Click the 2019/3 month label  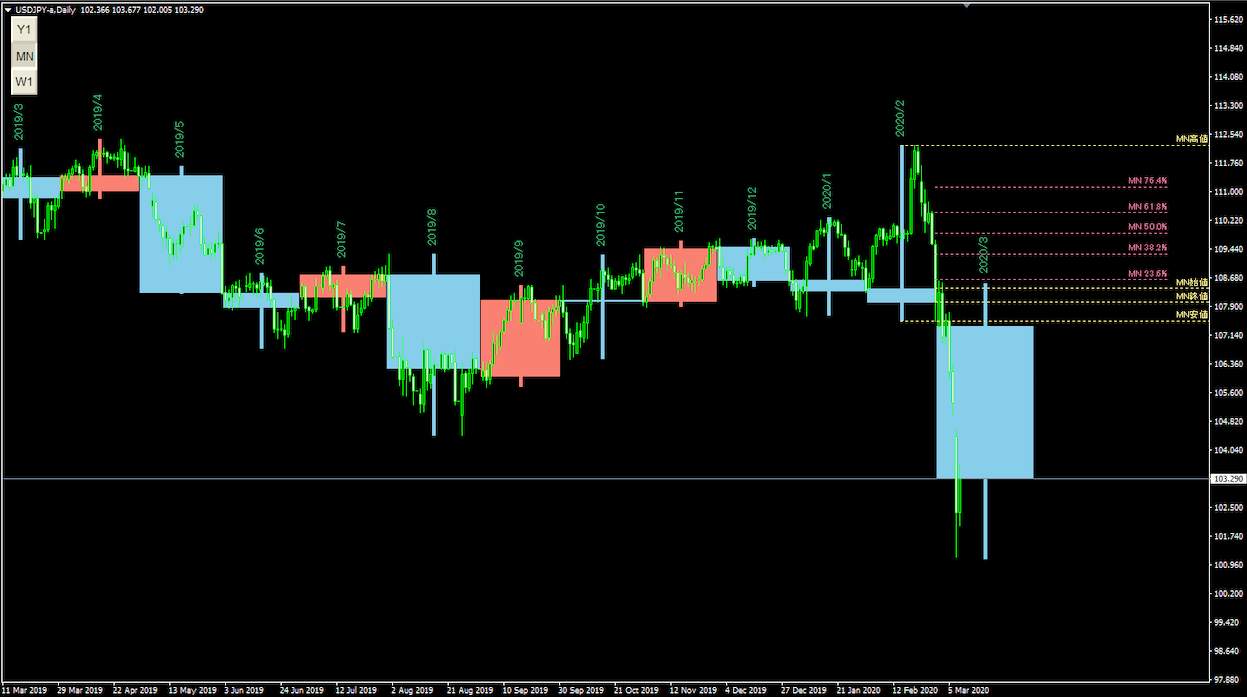tap(19, 121)
